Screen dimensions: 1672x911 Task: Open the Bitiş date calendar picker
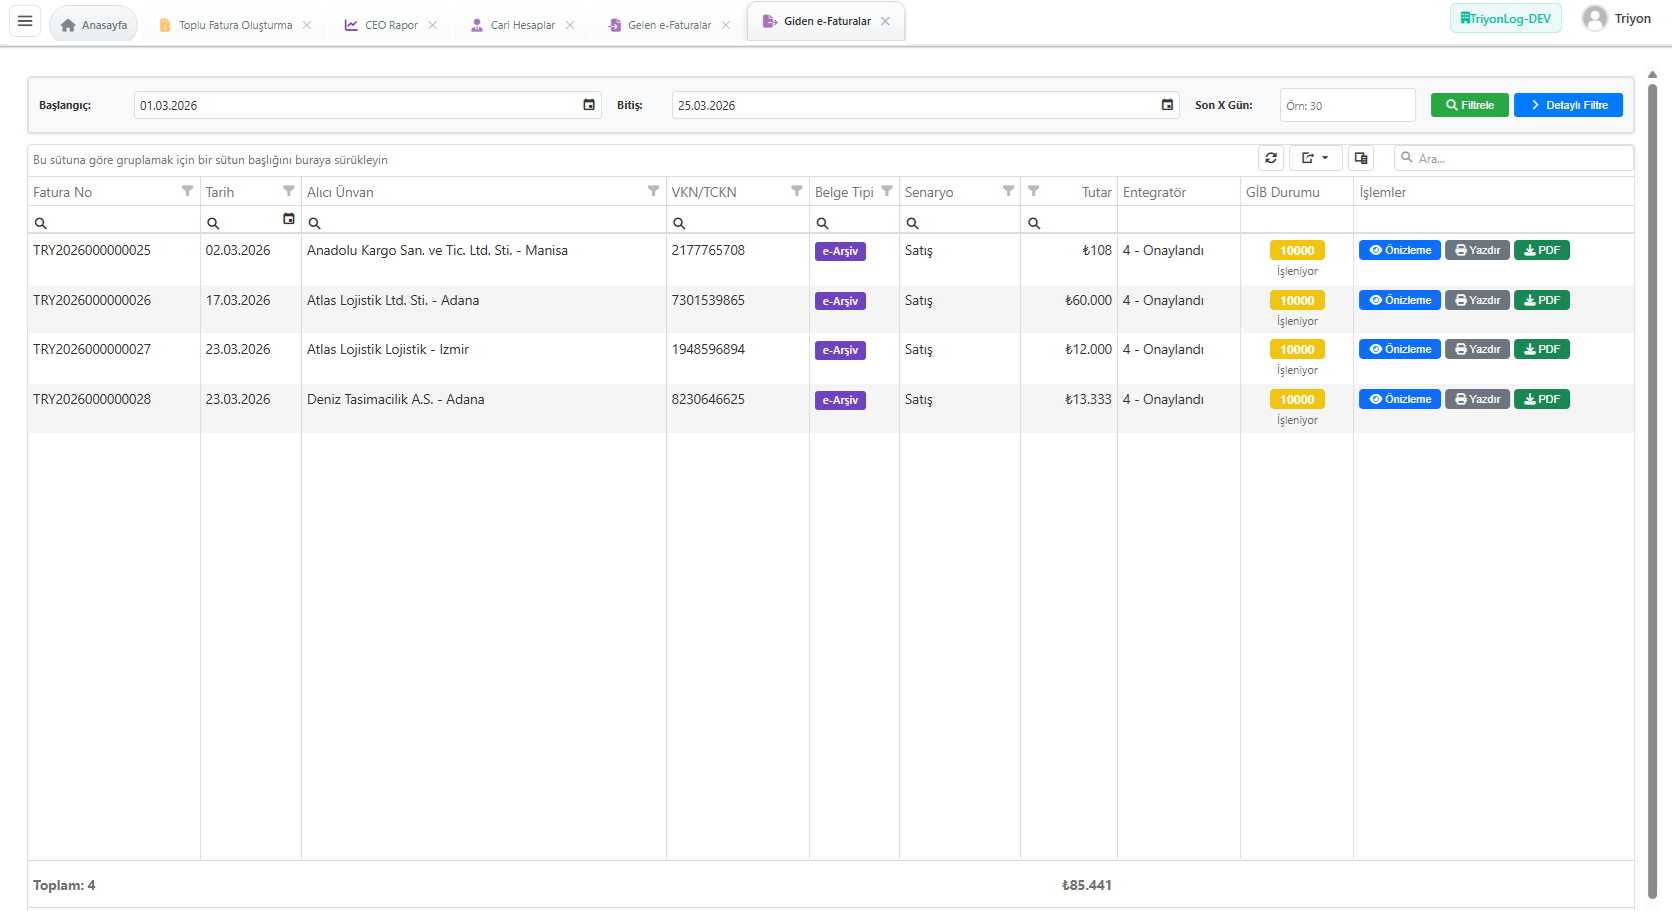[1167, 105]
